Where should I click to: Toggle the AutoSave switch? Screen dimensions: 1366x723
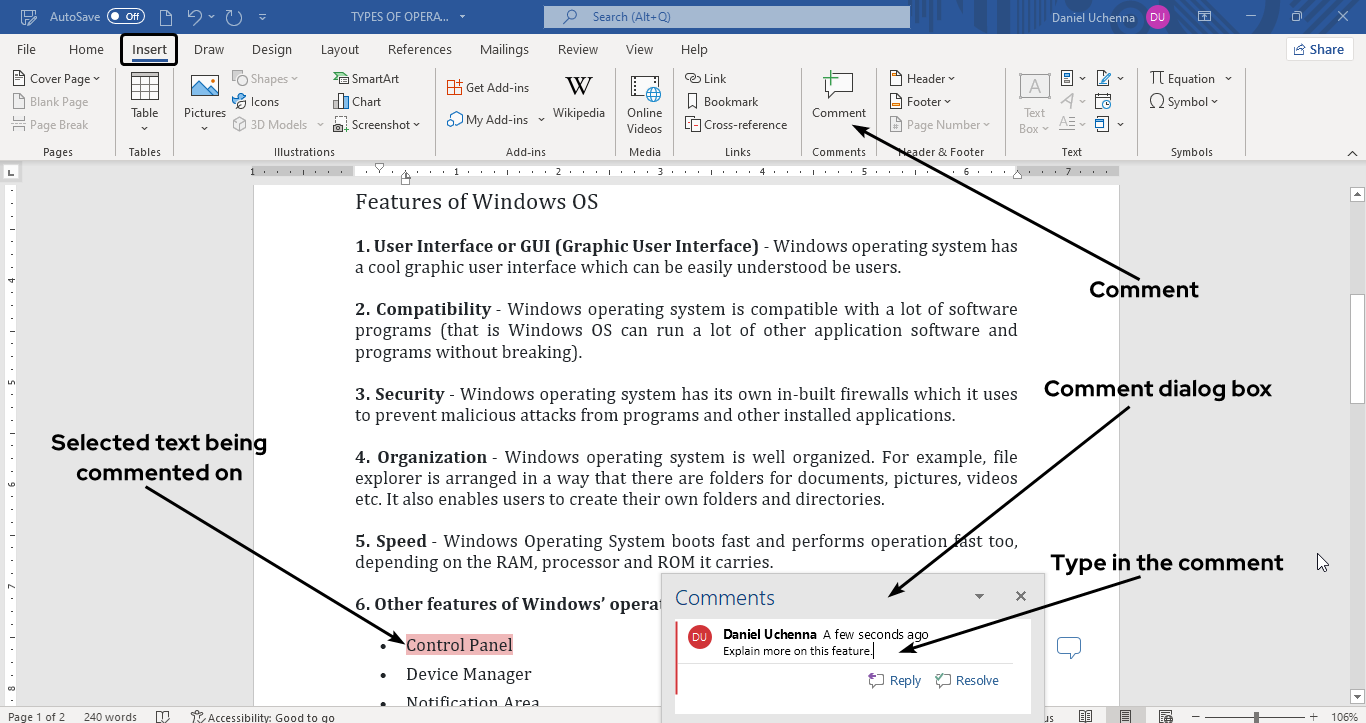pyautogui.click(x=126, y=17)
